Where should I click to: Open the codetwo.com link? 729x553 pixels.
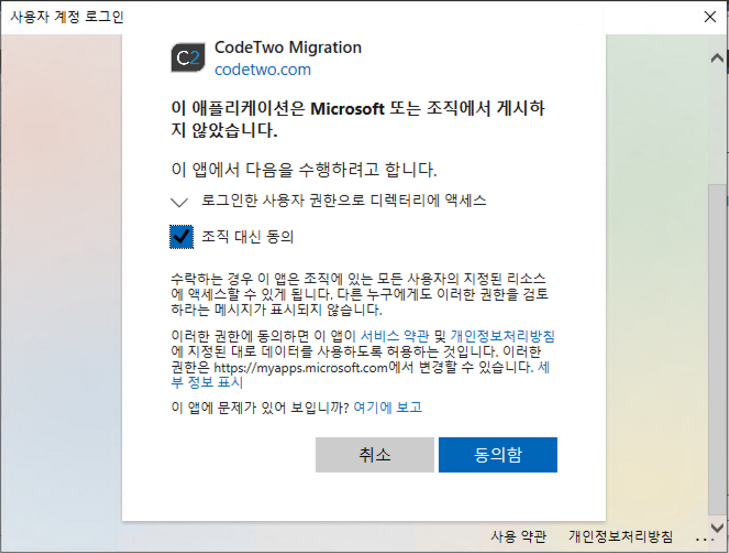(263, 69)
